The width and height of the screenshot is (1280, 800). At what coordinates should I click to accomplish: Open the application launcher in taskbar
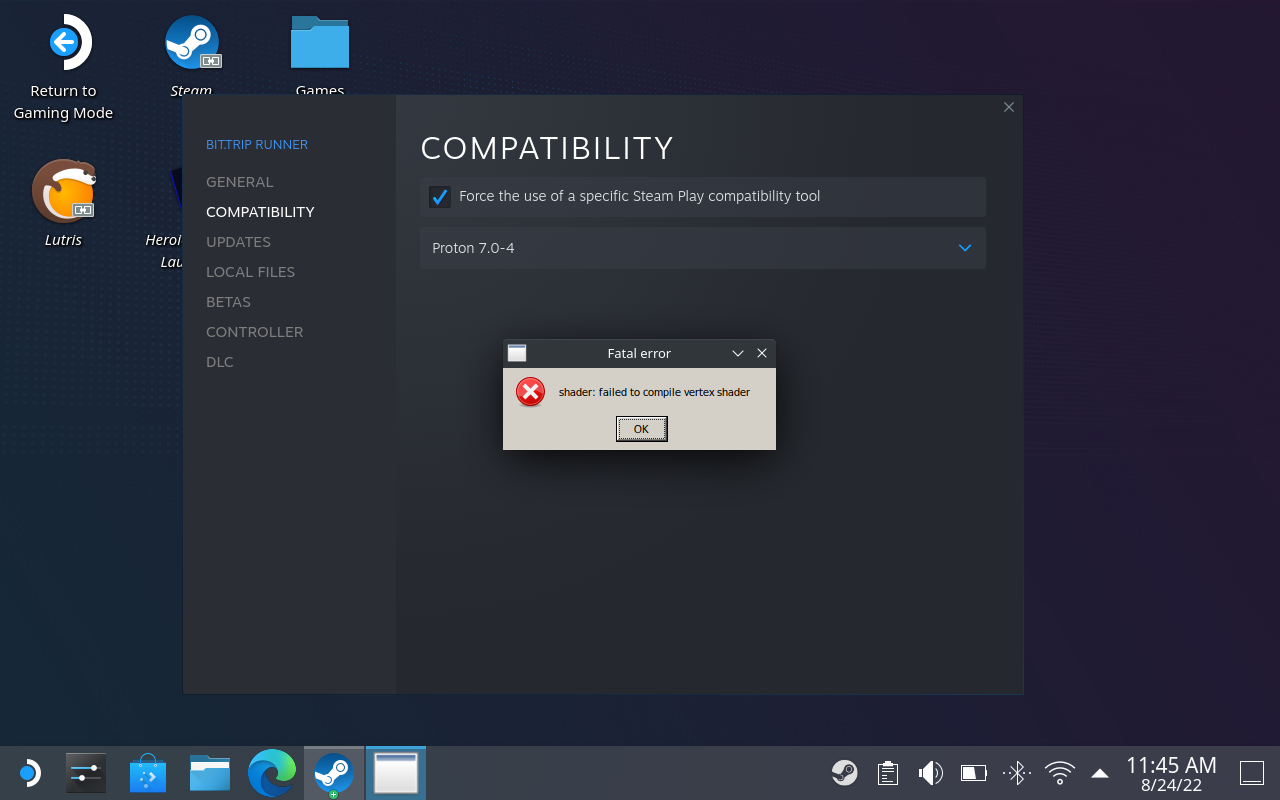click(x=29, y=773)
